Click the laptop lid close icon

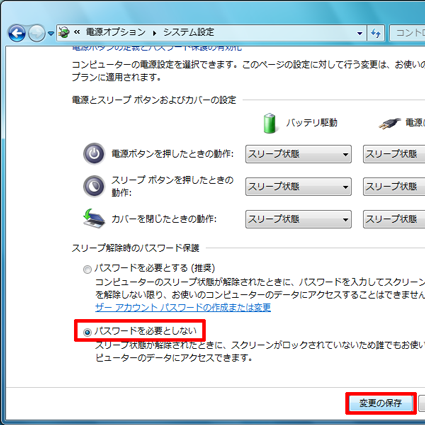click(x=94, y=218)
